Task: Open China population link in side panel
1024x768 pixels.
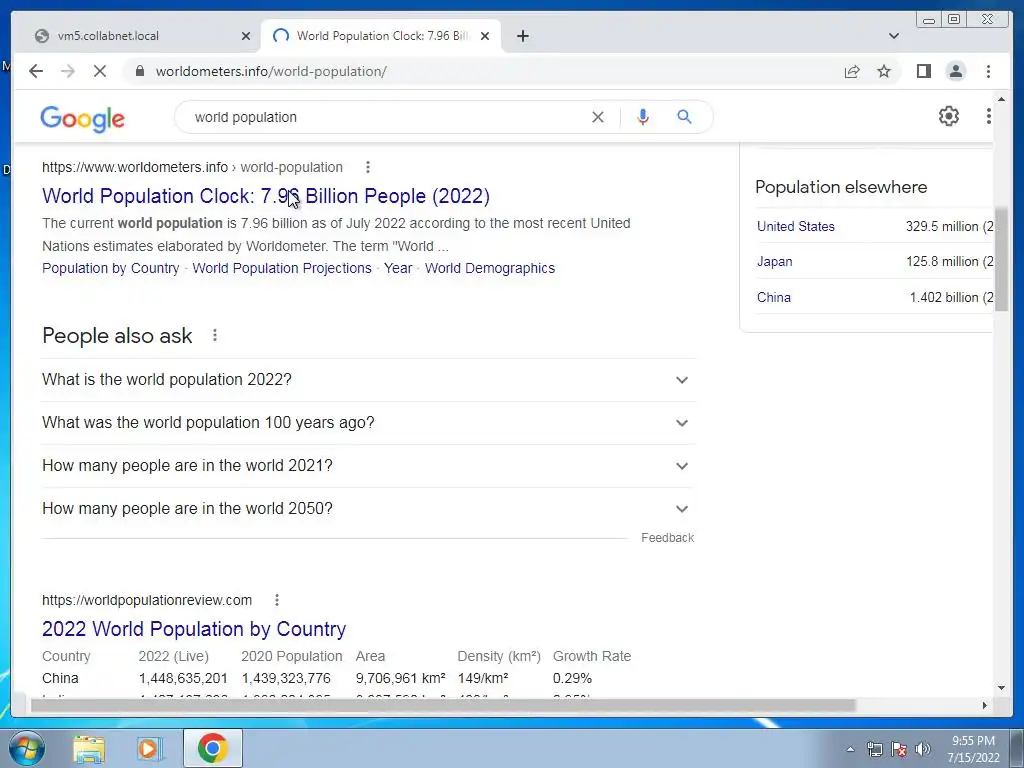Action: 774,297
